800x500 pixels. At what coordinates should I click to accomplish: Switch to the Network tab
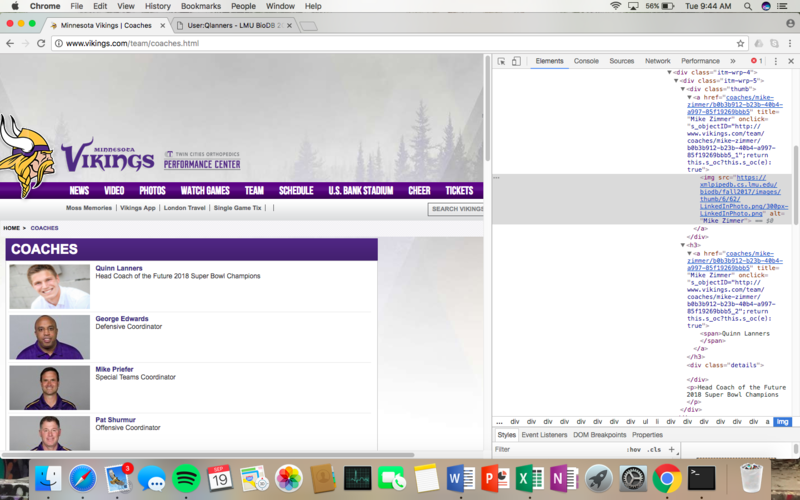pos(657,61)
